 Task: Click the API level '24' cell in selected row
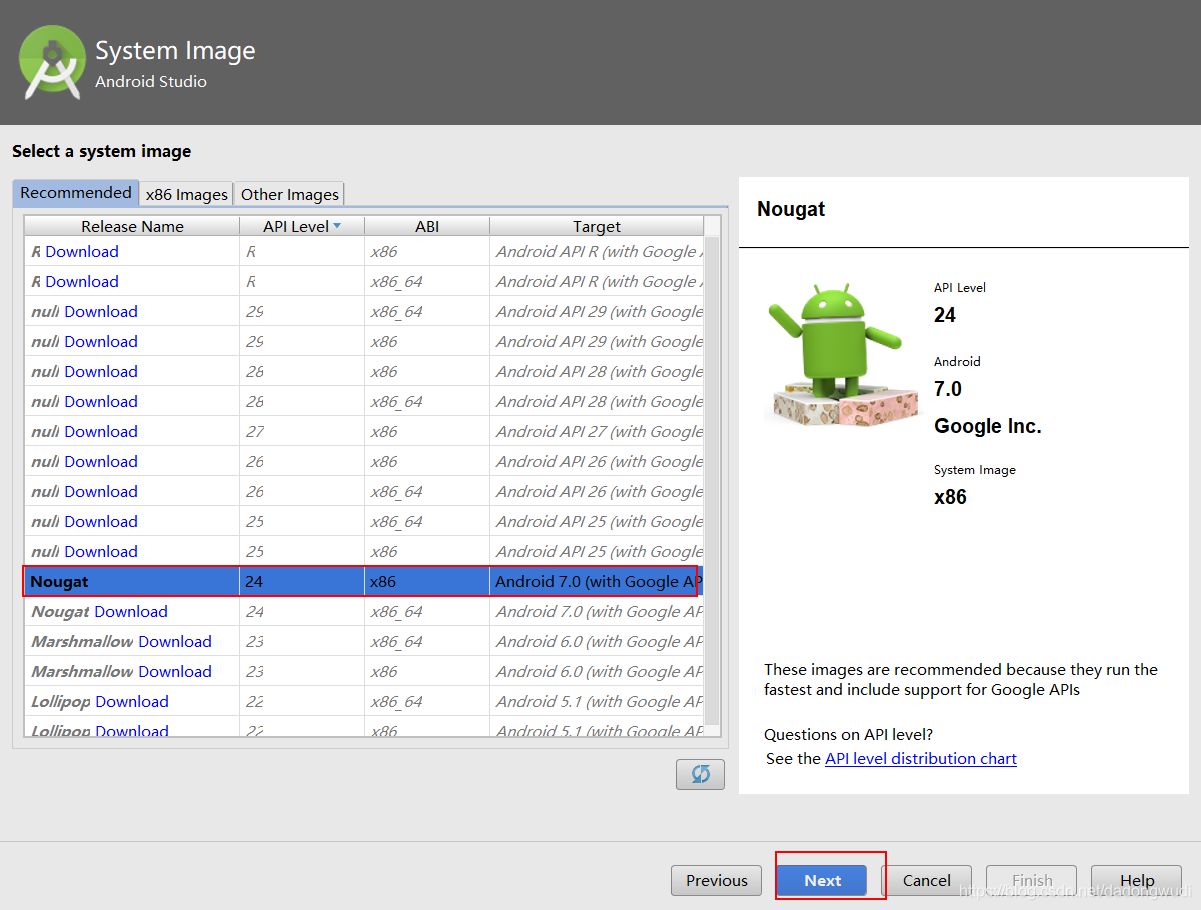(x=302, y=582)
